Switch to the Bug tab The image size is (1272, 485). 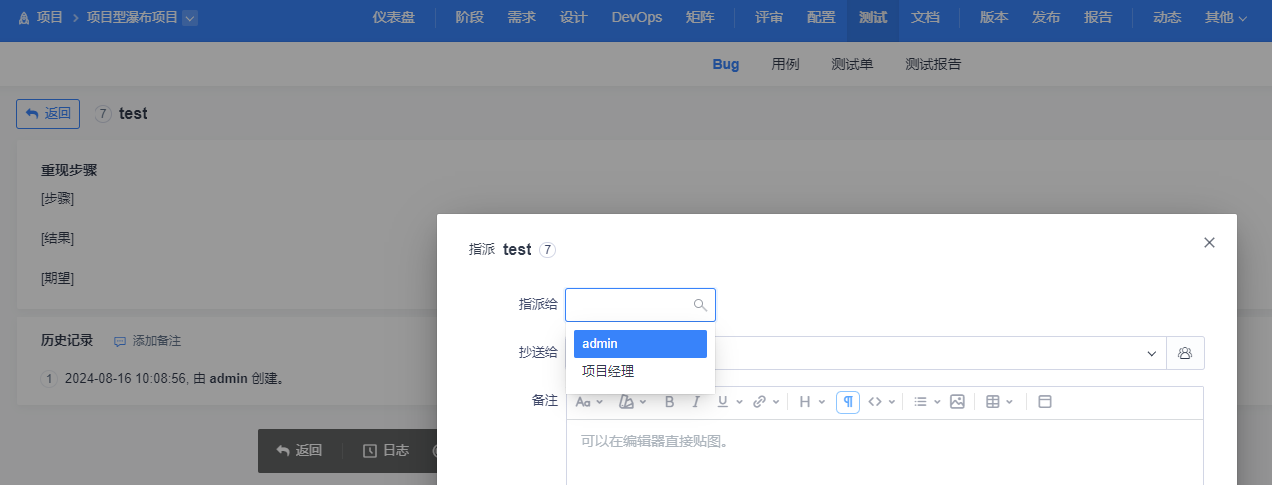tap(726, 64)
